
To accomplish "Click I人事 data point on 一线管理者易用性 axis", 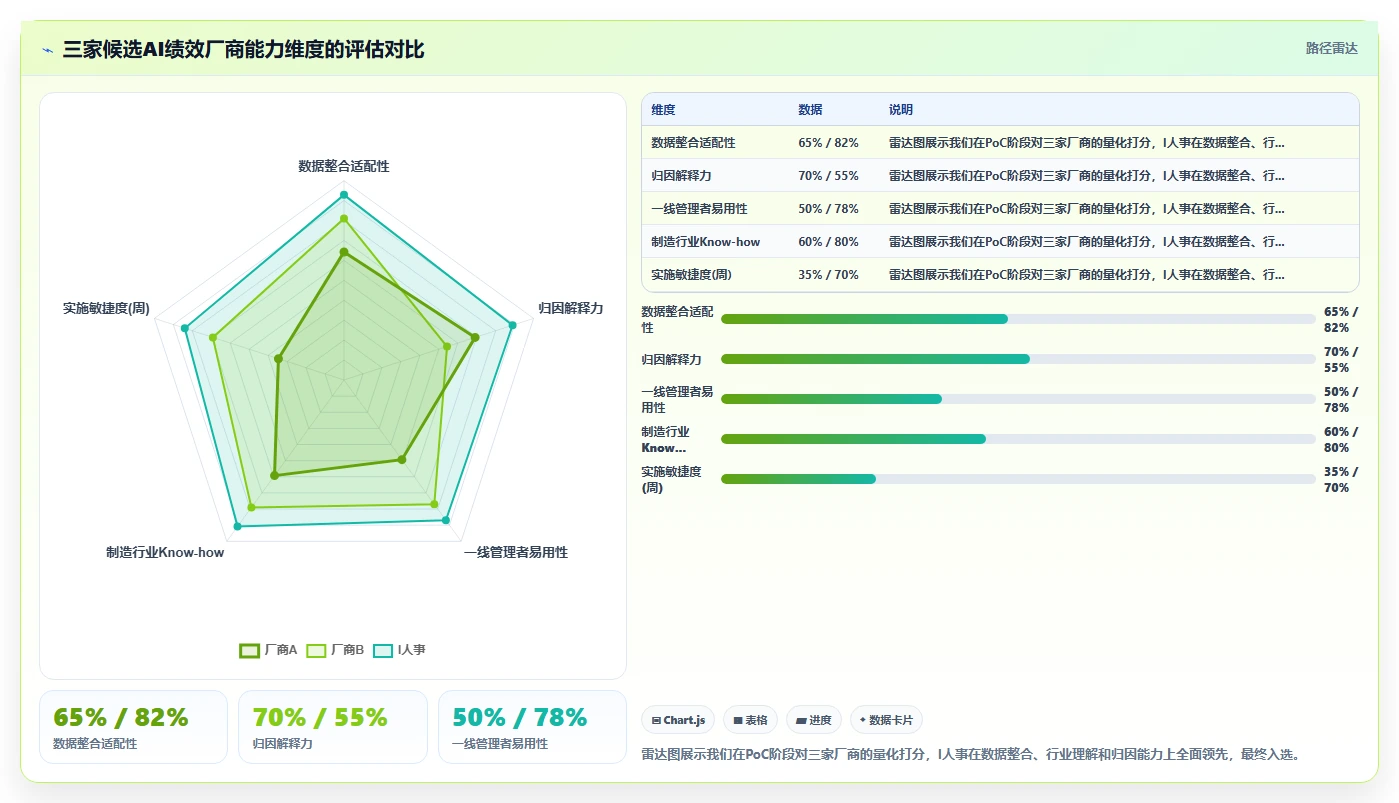I will [445, 520].
